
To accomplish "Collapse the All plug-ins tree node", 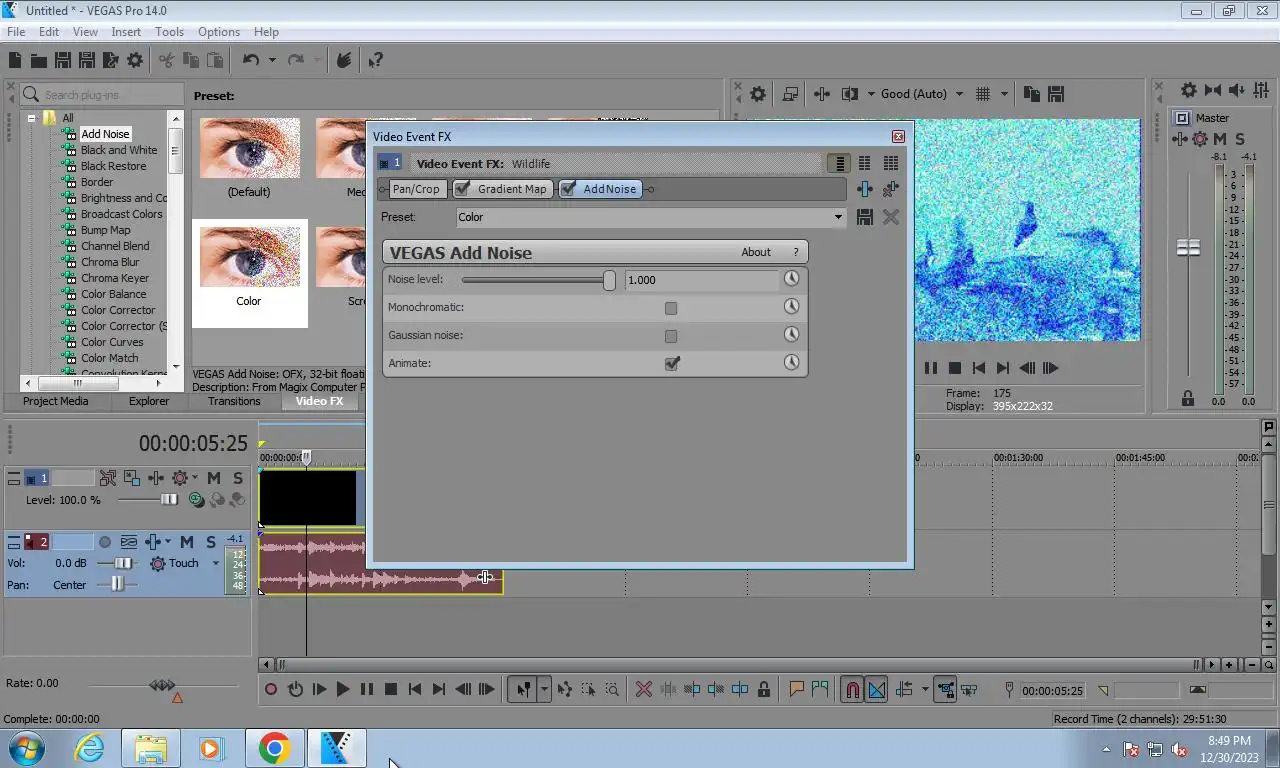I will point(32,118).
